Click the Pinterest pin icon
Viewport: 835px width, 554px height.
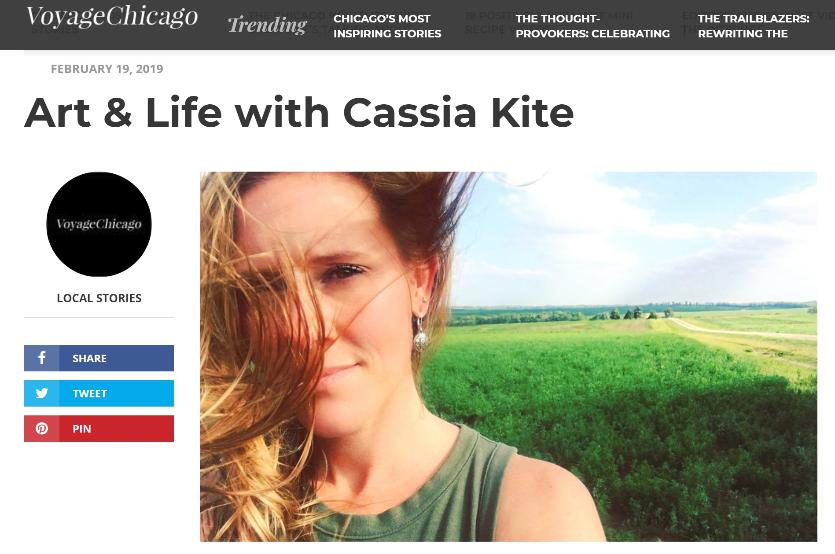tap(42, 428)
